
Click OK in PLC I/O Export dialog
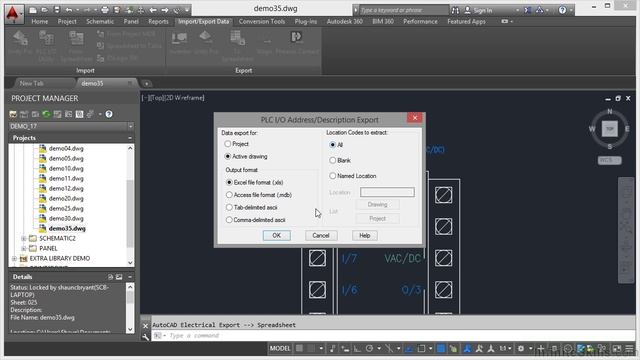tap(277, 236)
